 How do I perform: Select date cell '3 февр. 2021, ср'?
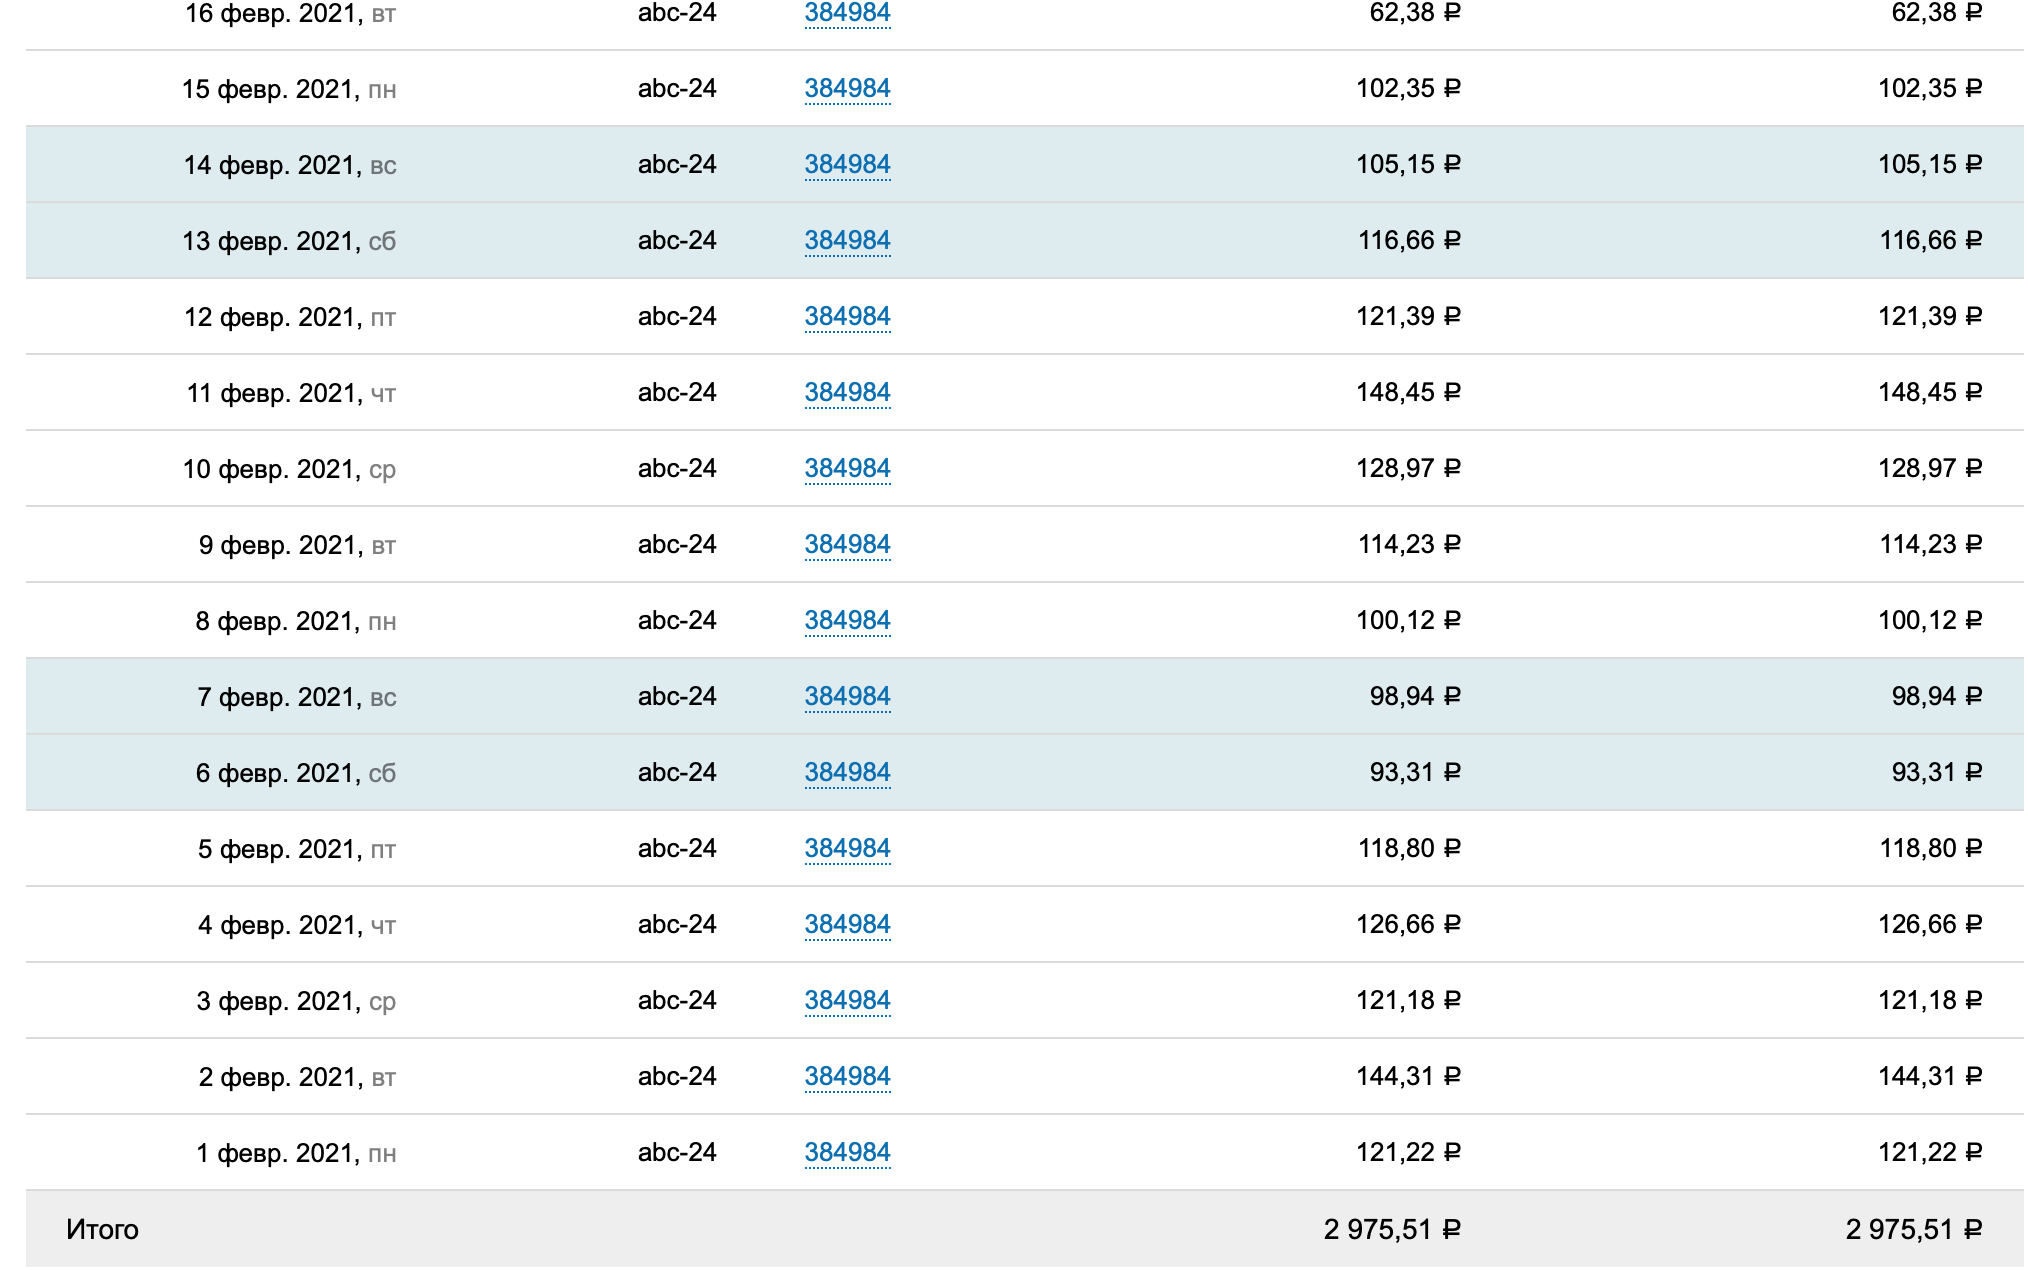coord(296,1001)
